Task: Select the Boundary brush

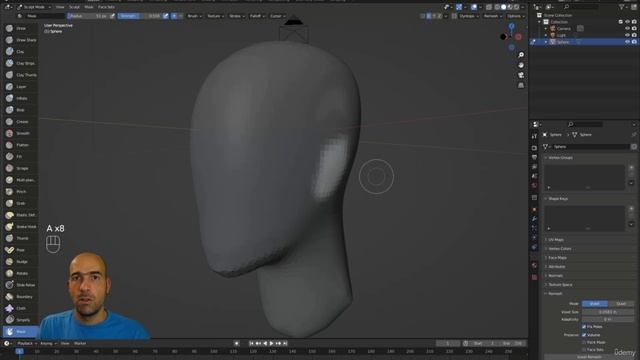Action: pyautogui.click(x=20, y=297)
